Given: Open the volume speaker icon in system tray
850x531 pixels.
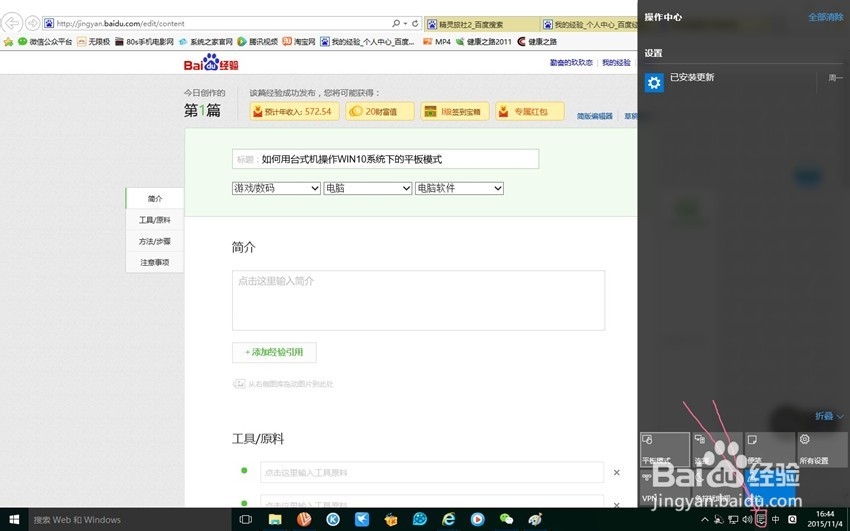Looking at the screenshot, I should point(747,520).
